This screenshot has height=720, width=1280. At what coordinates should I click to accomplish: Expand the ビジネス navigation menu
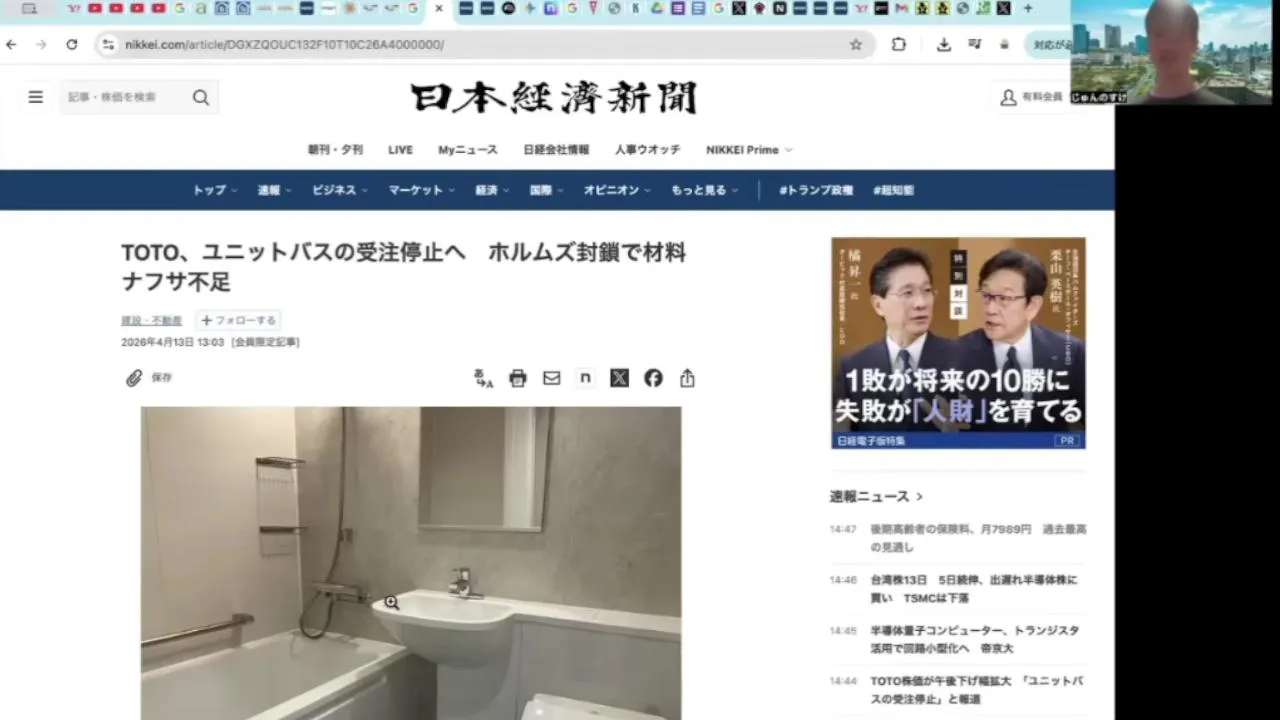point(340,190)
